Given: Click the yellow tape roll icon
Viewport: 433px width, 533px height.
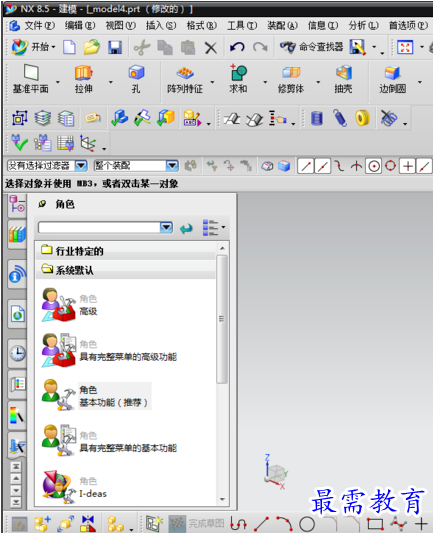Looking at the screenshot, I should click(362, 118).
